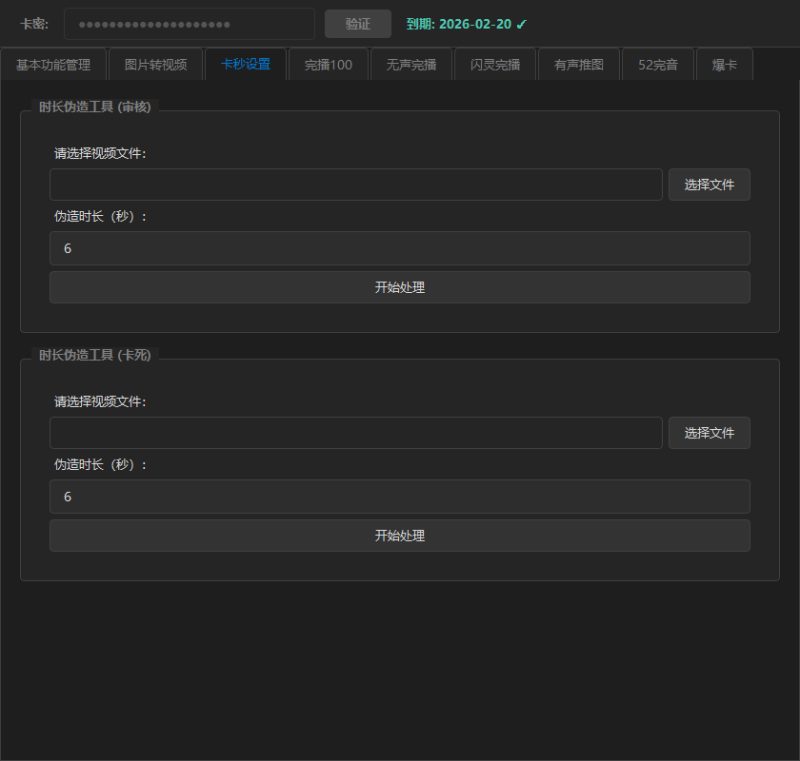Open the 52完音 tab

[x=658, y=65]
